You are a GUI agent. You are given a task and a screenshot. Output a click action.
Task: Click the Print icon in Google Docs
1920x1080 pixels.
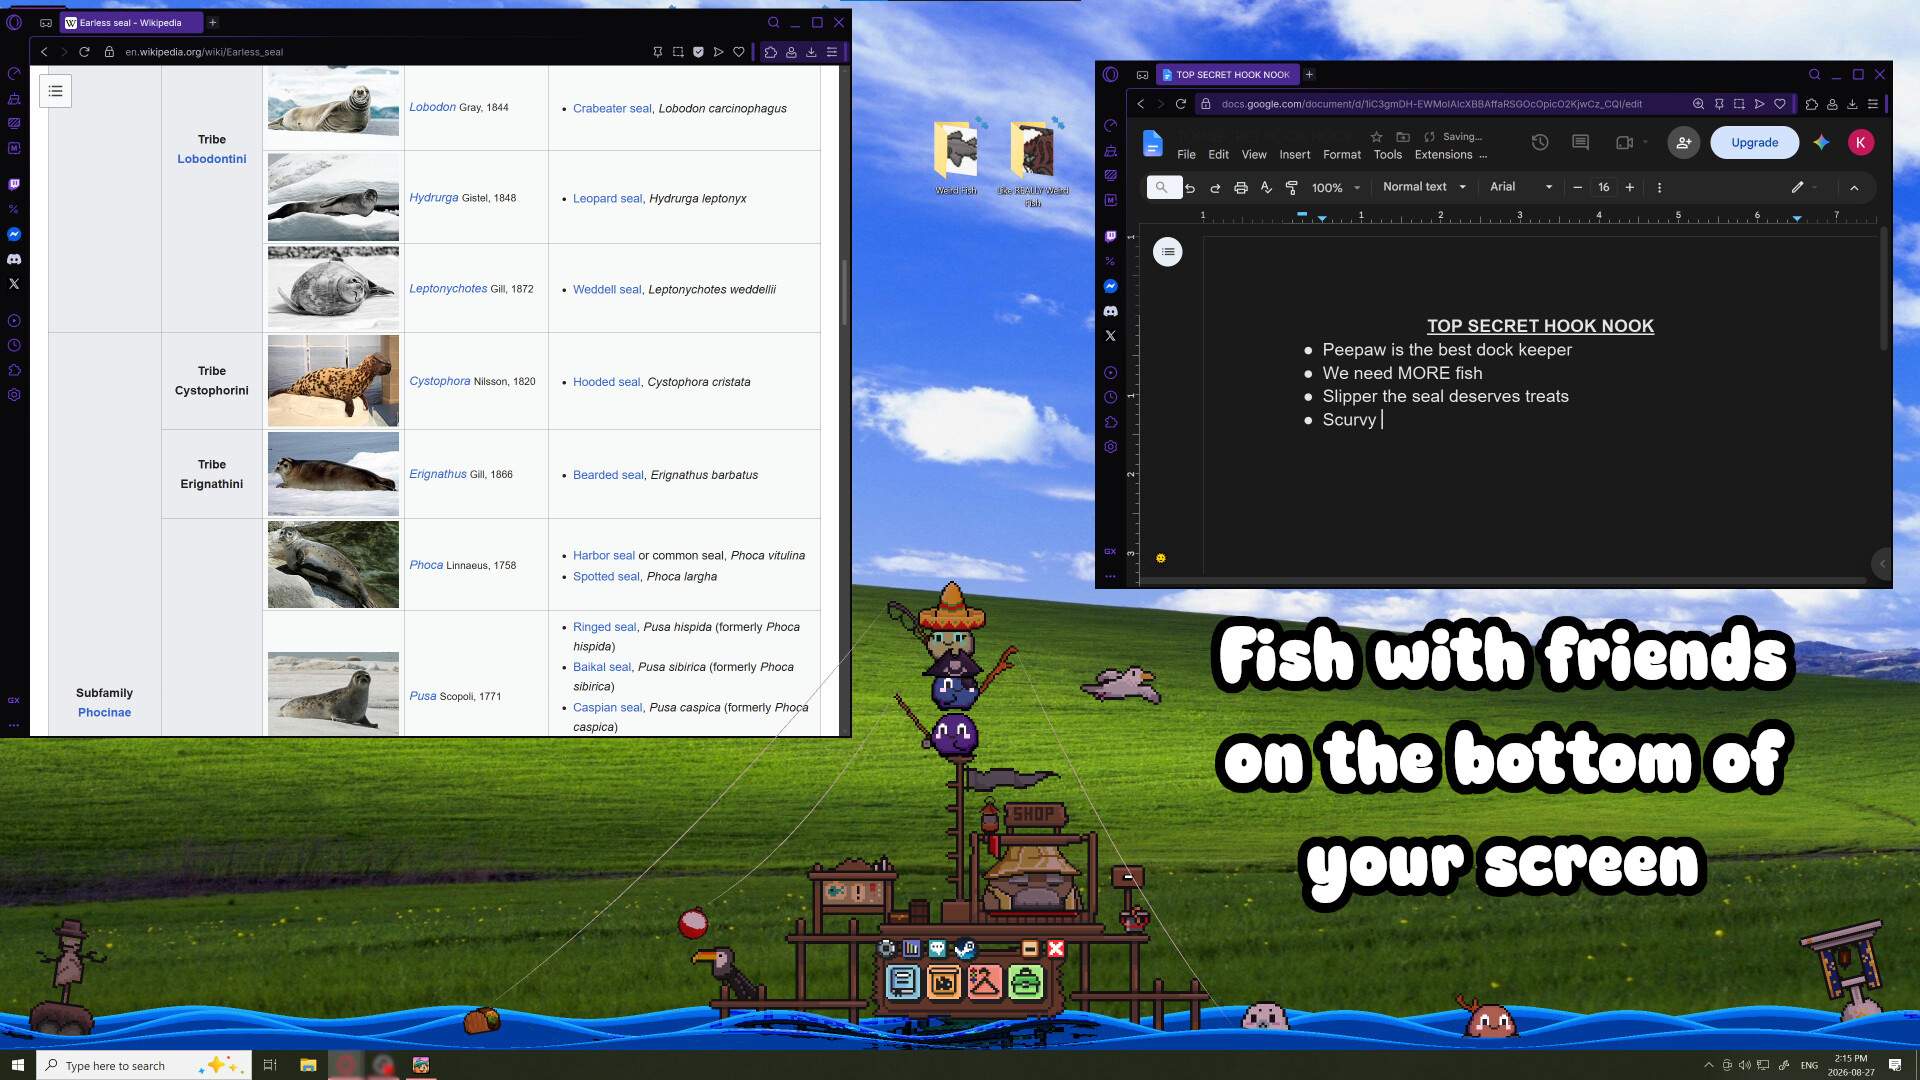click(1241, 188)
